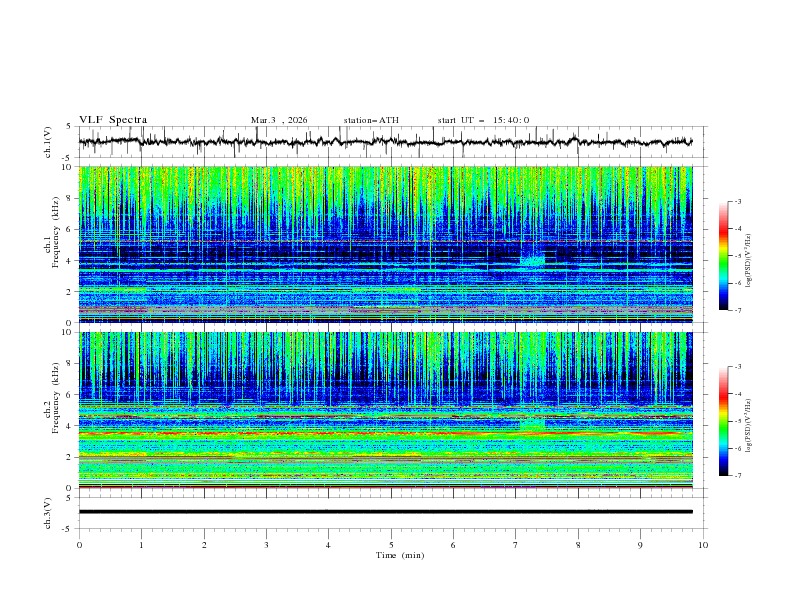Click the thick flat ch.3 voltage trace
Image resolution: width=792 pixels, height=612 pixels.
[x=385, y=512]
